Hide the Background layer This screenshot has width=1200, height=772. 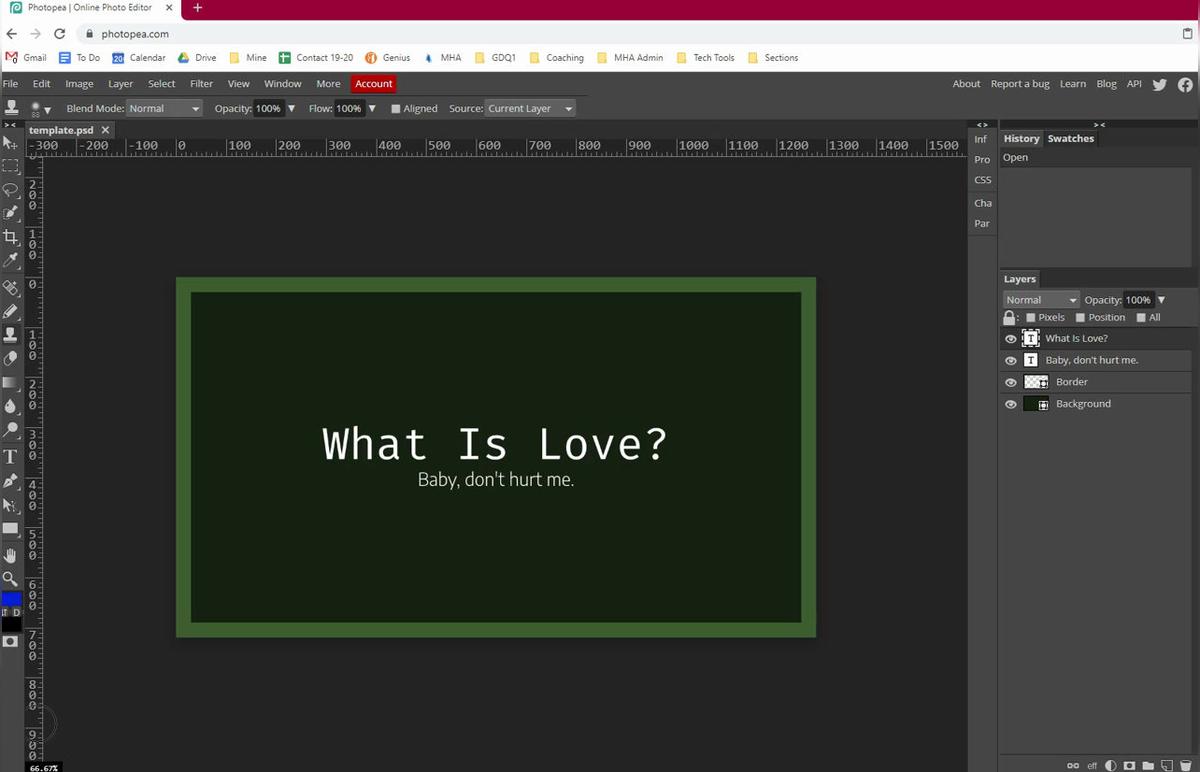[1011, 405]
